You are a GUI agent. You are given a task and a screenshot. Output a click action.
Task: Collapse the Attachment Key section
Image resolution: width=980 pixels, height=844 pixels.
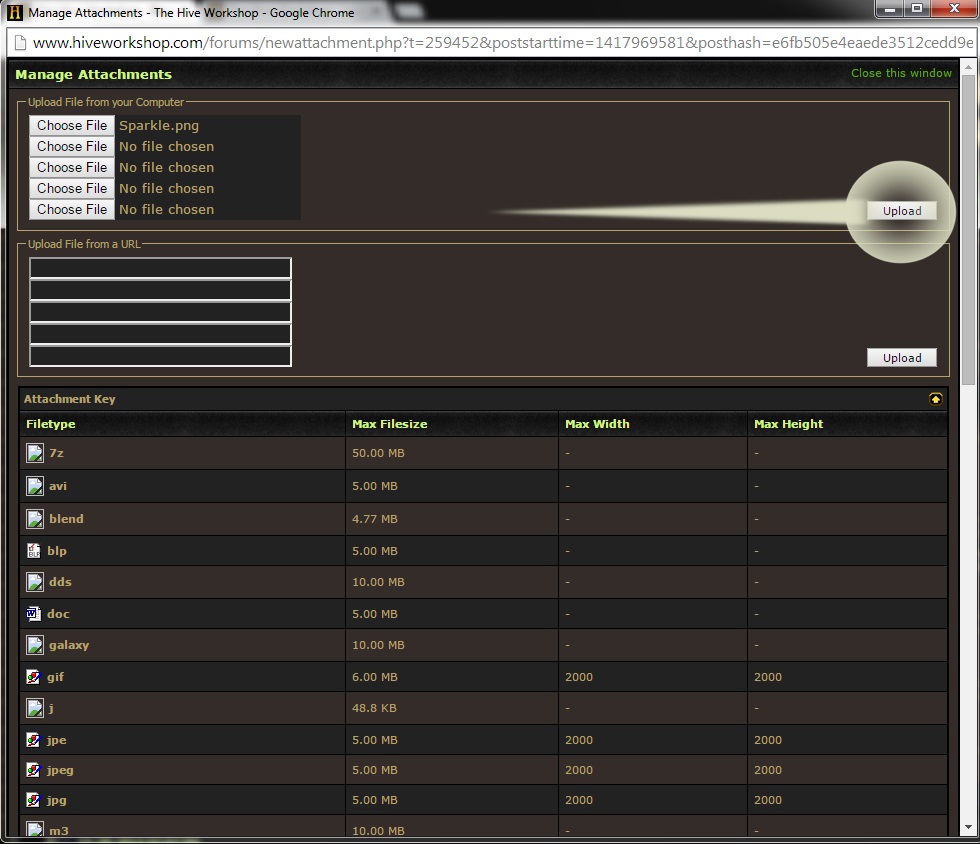click(x=936, y=399)
